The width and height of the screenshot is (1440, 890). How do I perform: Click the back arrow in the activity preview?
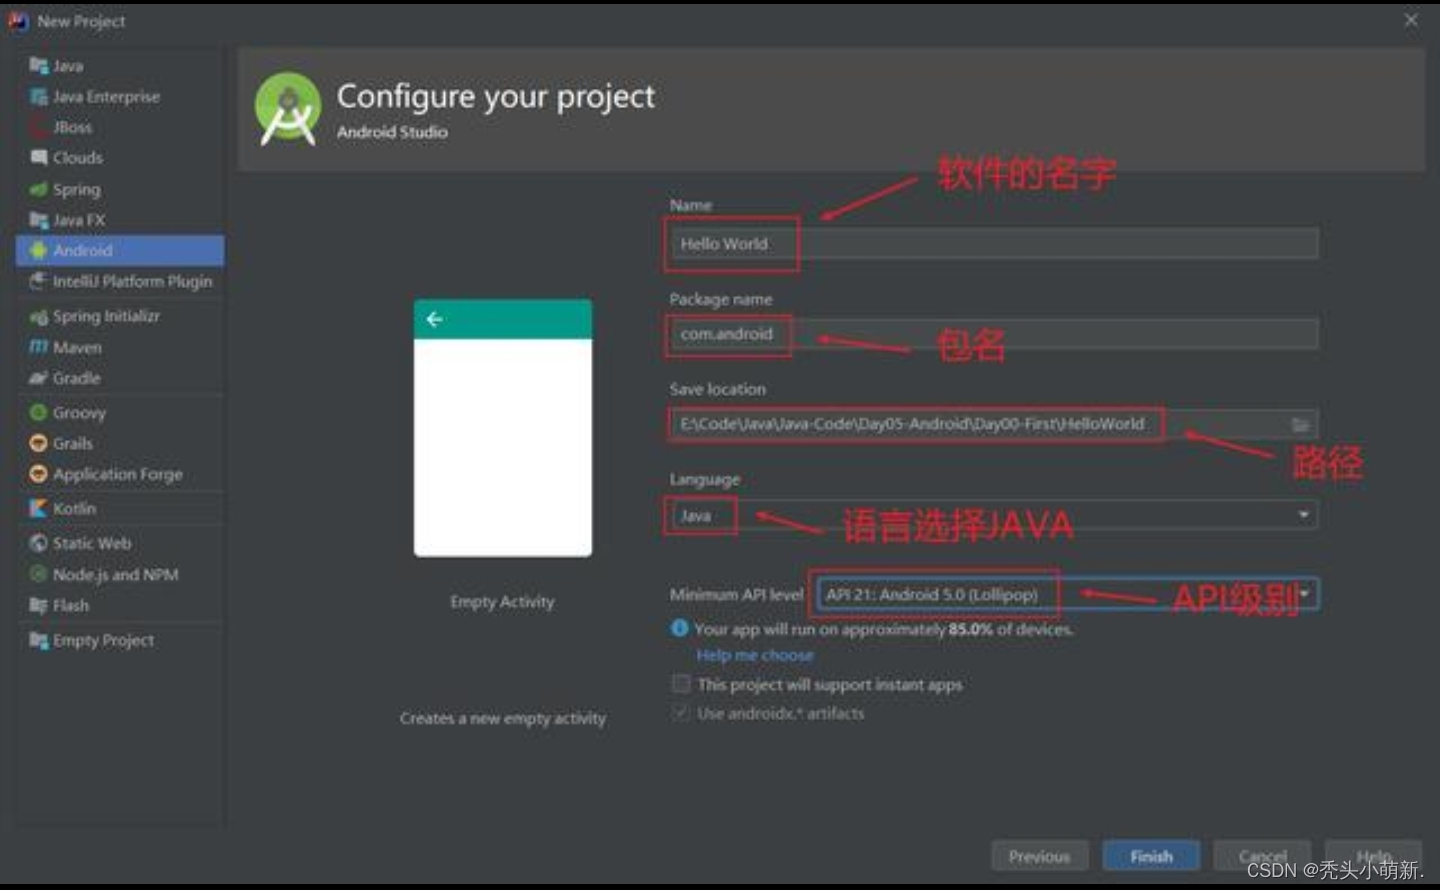point(434,319)
